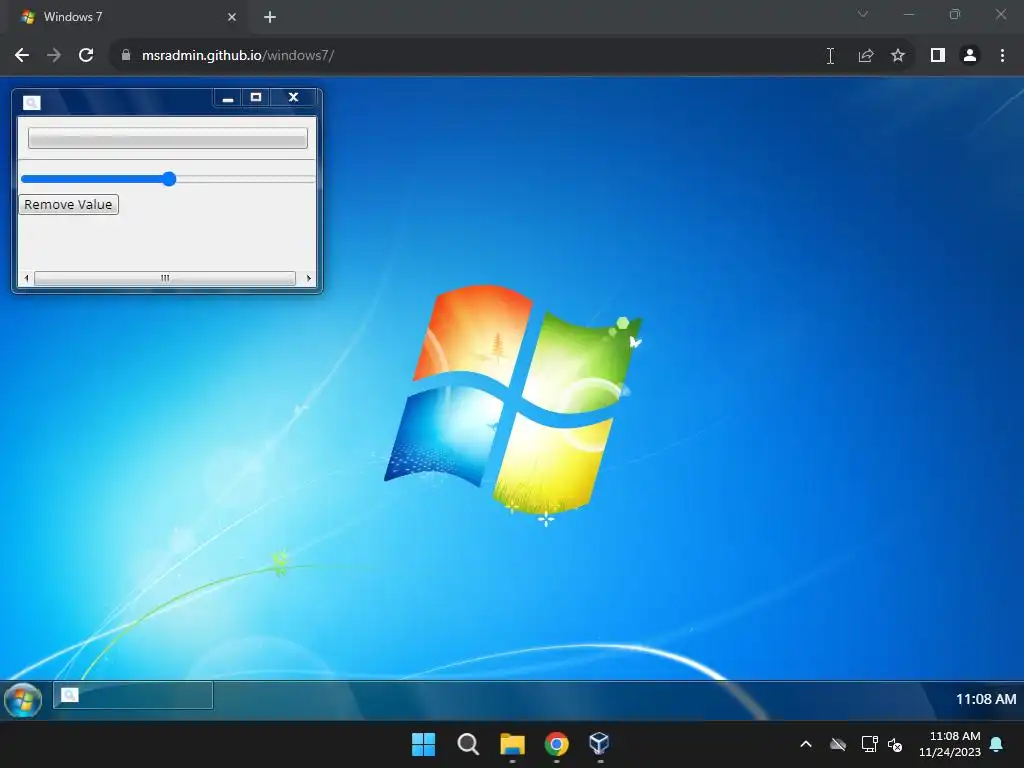This screenshot has height=768, width=1024.
Task: Click the 11:08 AM clock in Windows 7 taskbar
Action: 985,699
